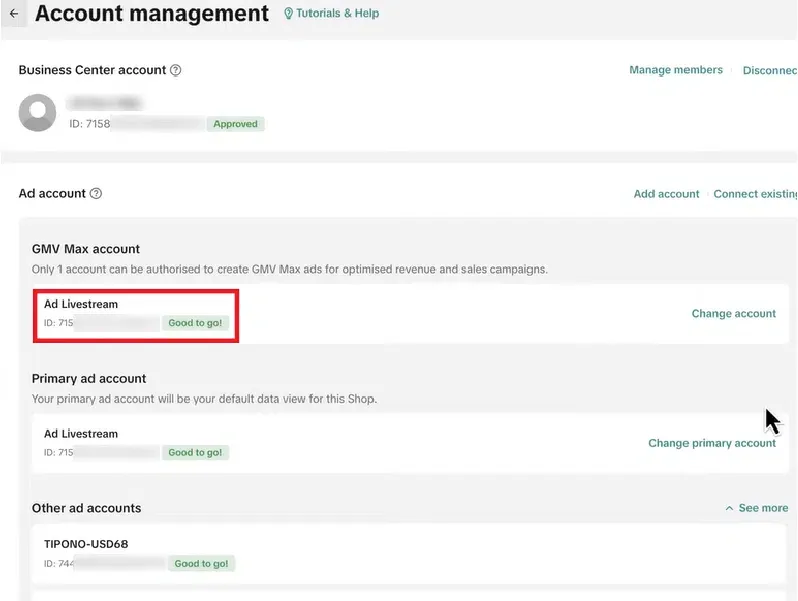Select the GMV Max Ad Livestream account
This screenshot has width=798, height=601.
[x=81, y=304]
